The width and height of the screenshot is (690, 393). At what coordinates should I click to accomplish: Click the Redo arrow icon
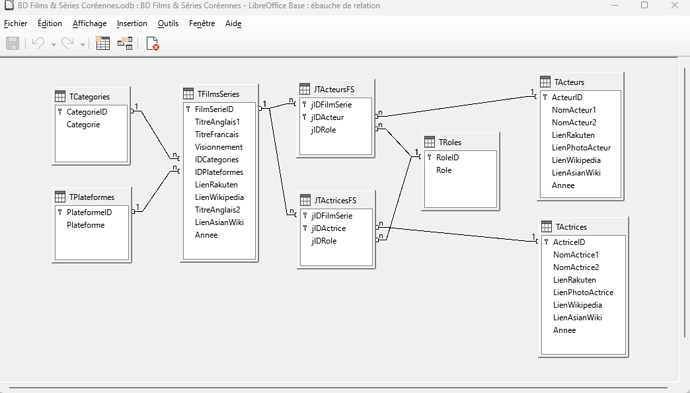click(68, 43)
